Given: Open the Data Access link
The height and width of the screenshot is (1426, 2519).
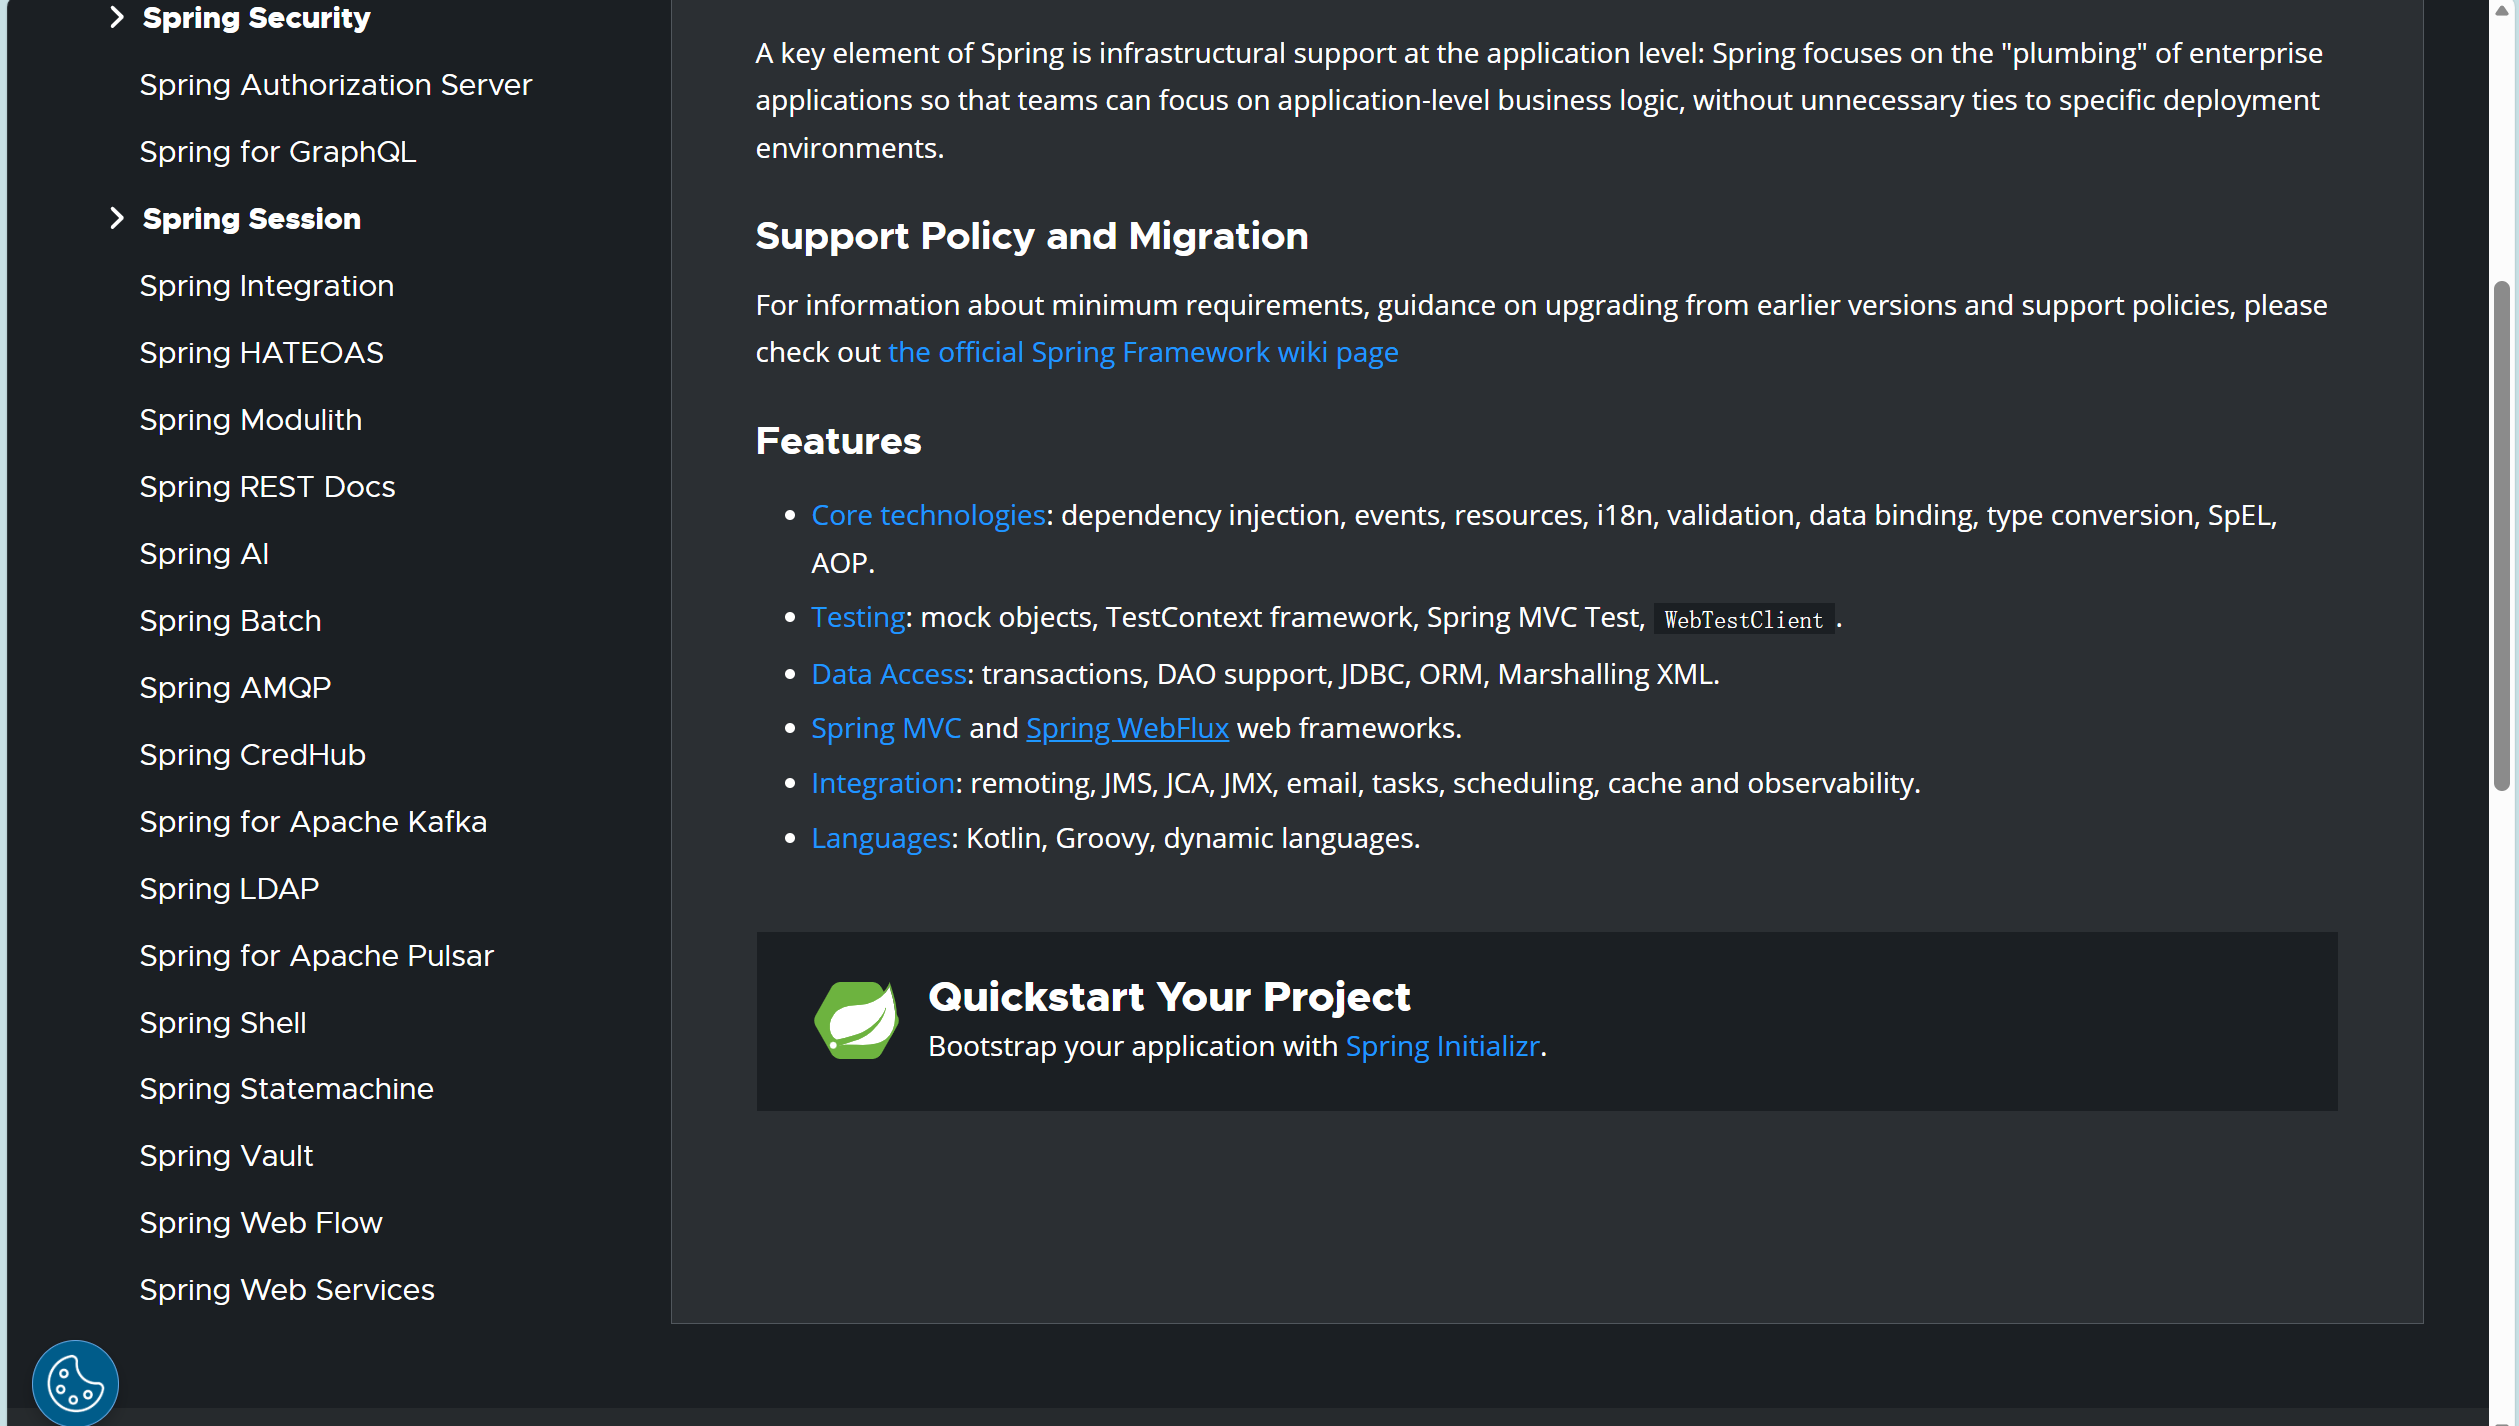Looking at the screenshot, I should [x=888, y=674].
